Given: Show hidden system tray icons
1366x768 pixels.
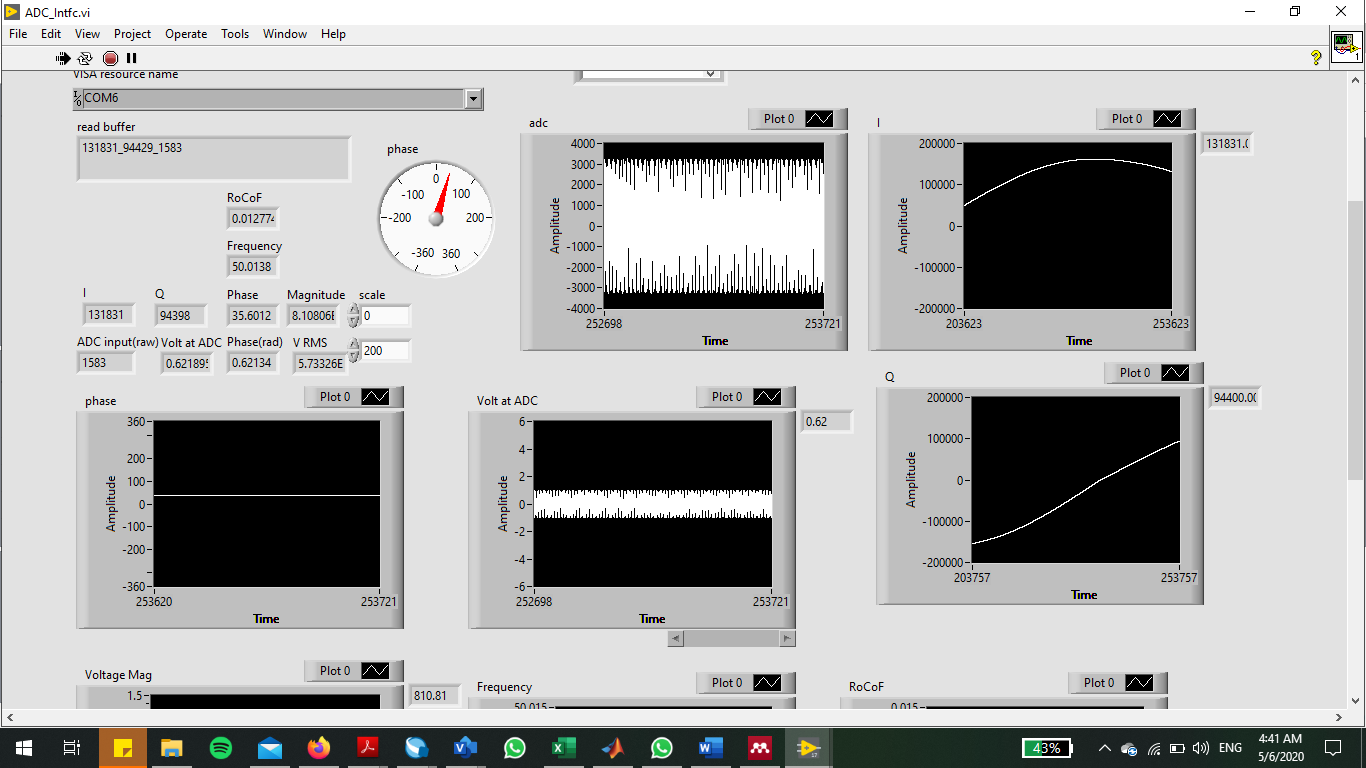Looking at the screenshot, I should coord(1104,747).
